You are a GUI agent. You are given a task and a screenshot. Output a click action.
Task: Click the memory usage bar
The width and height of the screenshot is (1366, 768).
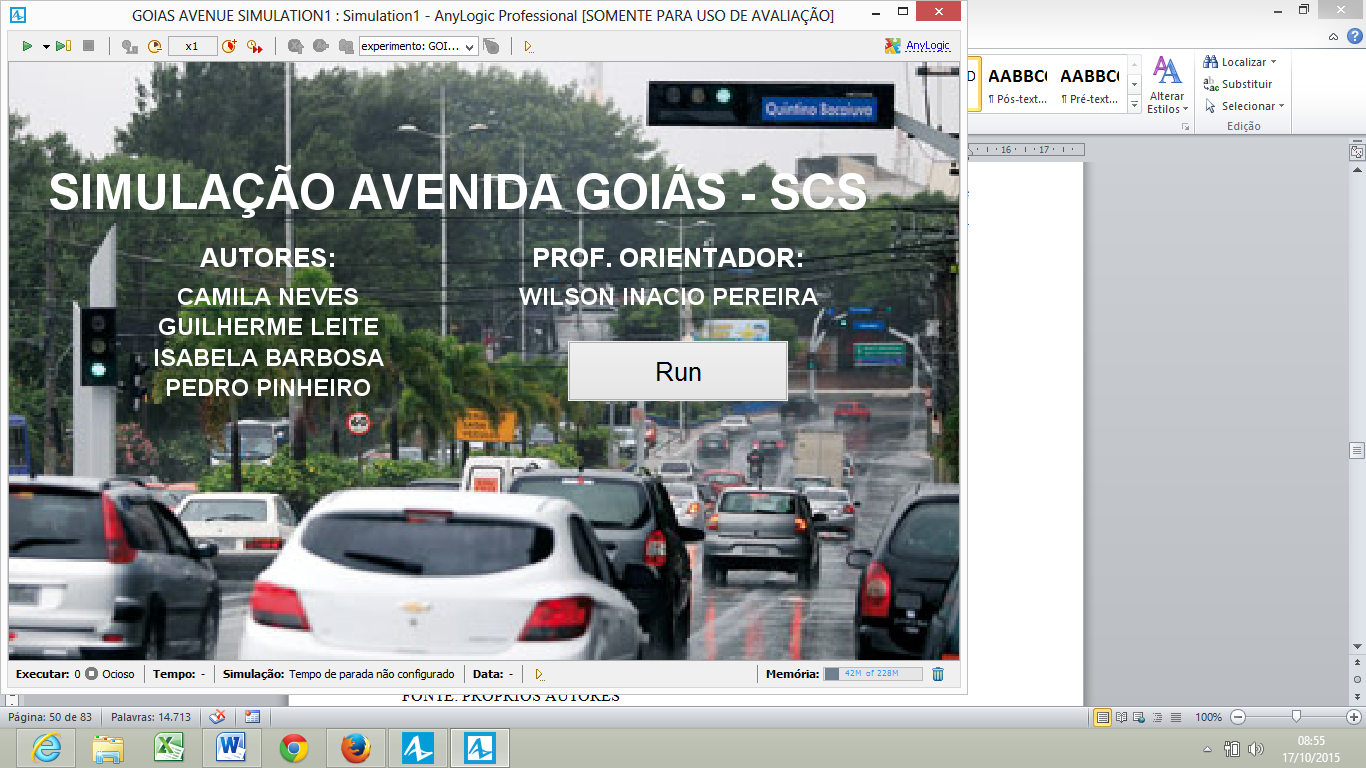(x=873, y=674)
